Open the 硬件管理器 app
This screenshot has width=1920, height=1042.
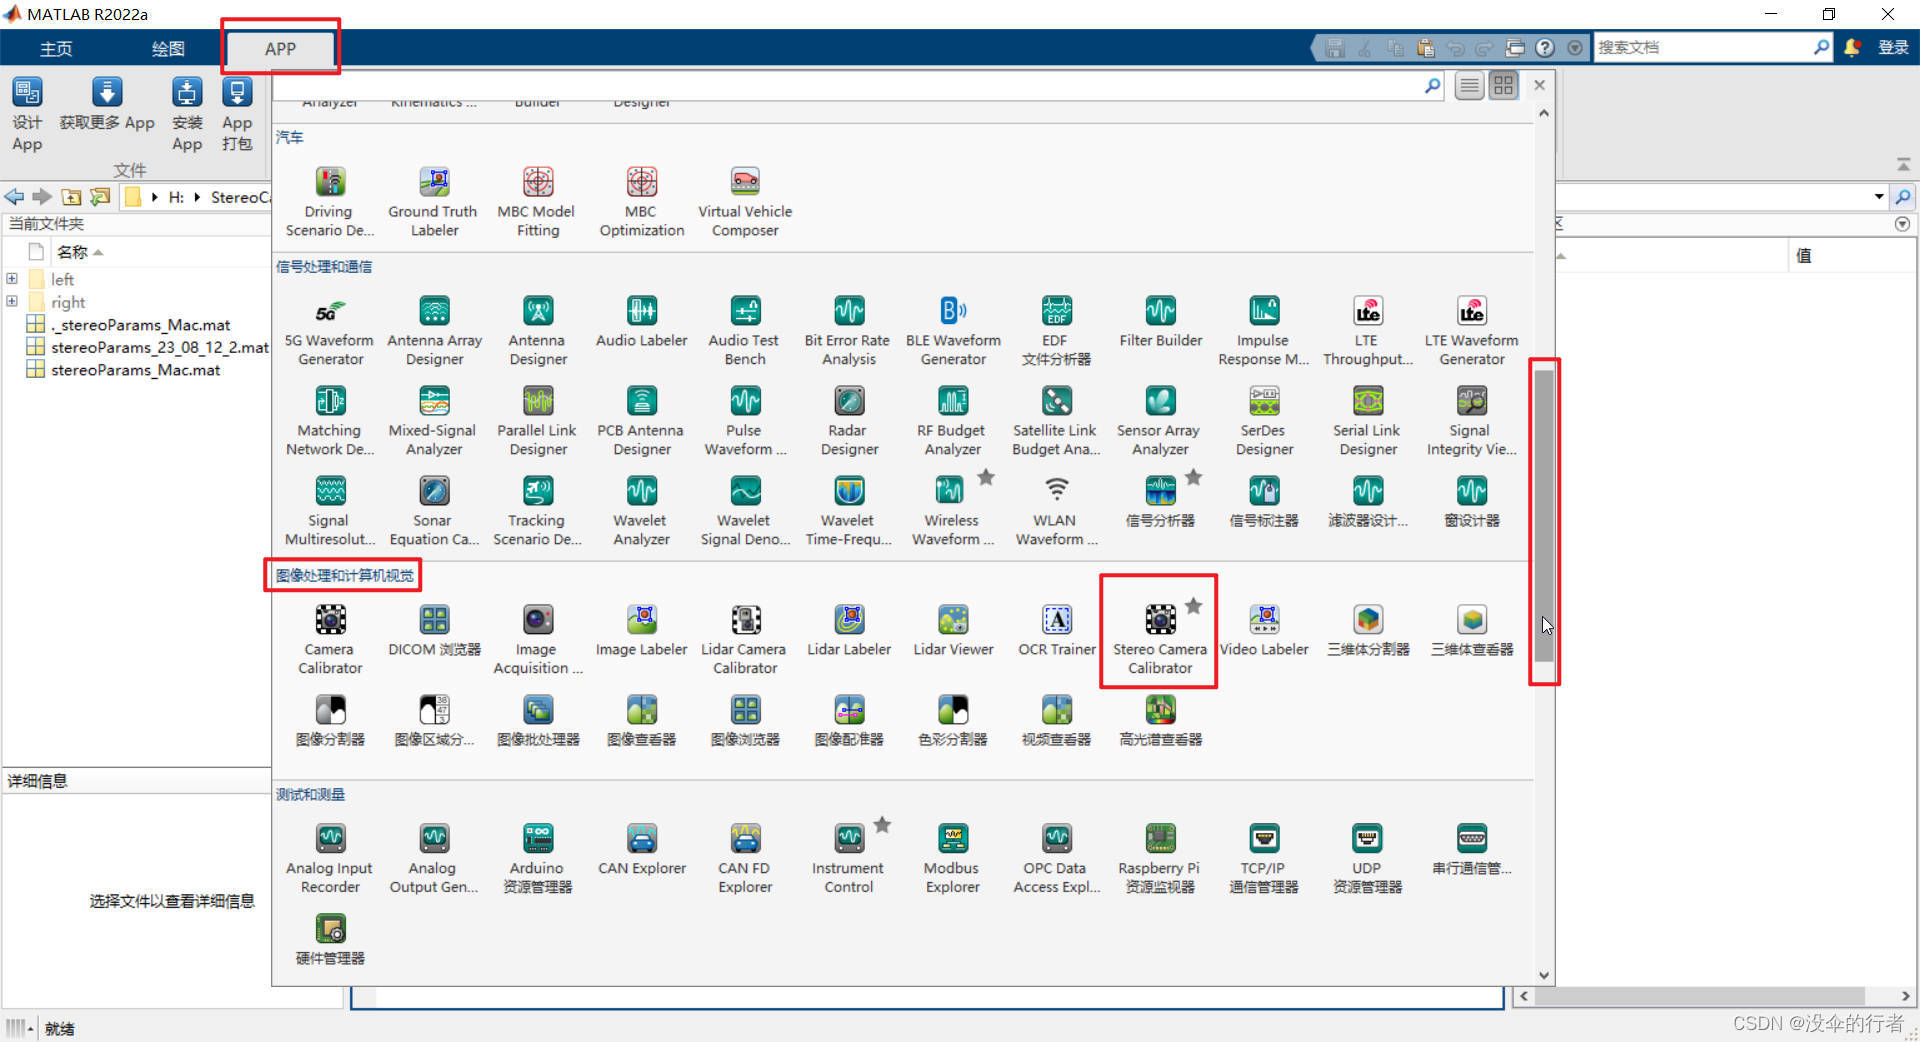pyautogui.click(x=330, y=939)
